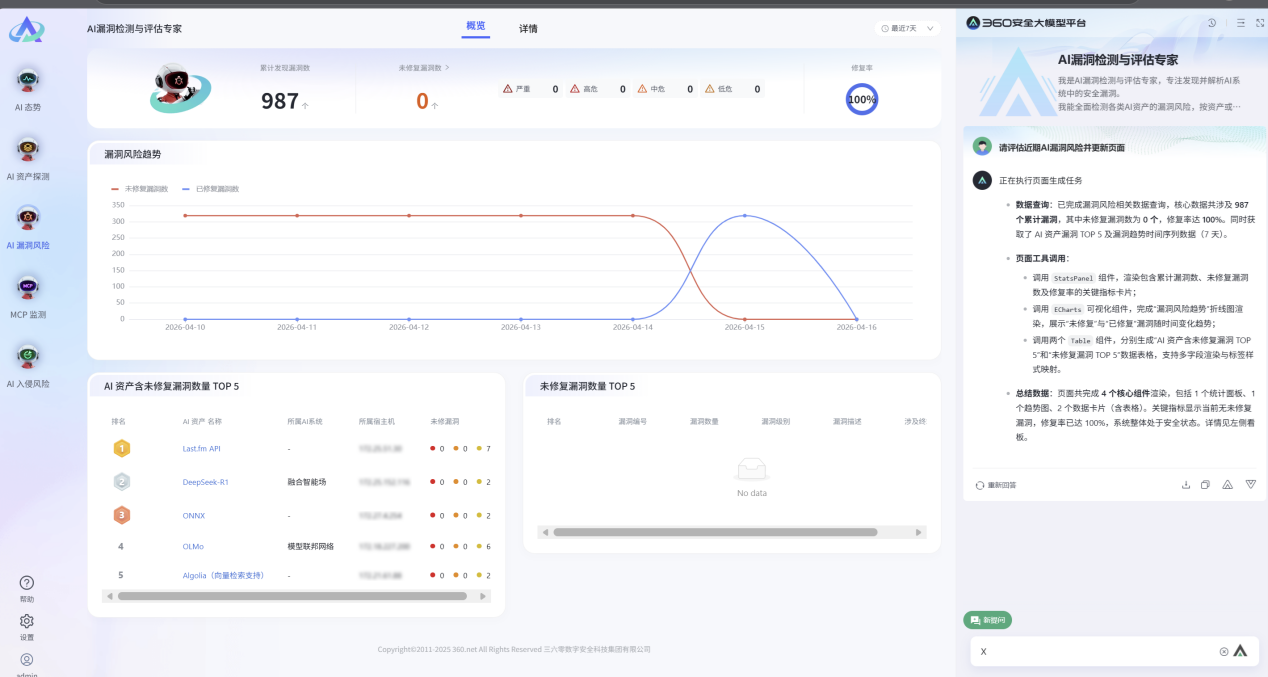Image resolution: width=1268 pixels, height=677 pixels.
Task: Click the chat history clock icon
Action: click(1212, 23)
